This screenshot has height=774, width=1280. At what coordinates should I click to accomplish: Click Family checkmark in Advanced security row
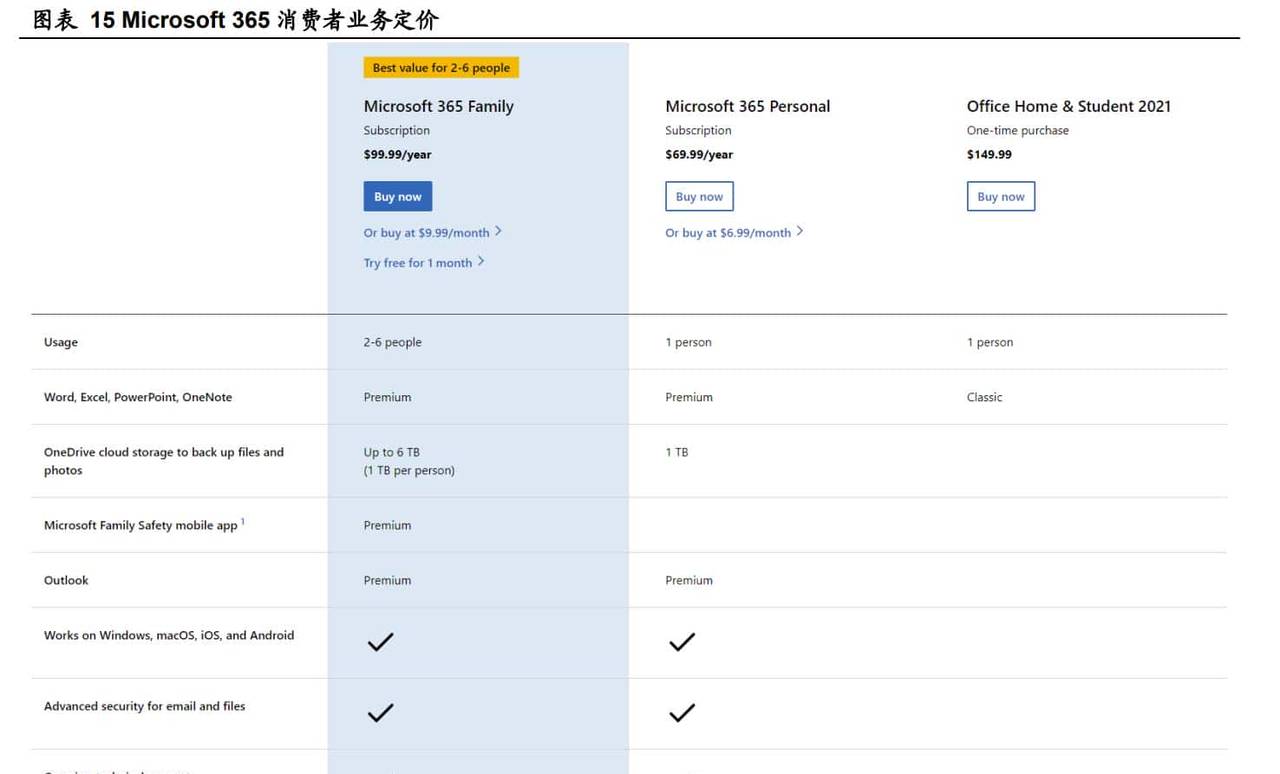tap(380, 713)
